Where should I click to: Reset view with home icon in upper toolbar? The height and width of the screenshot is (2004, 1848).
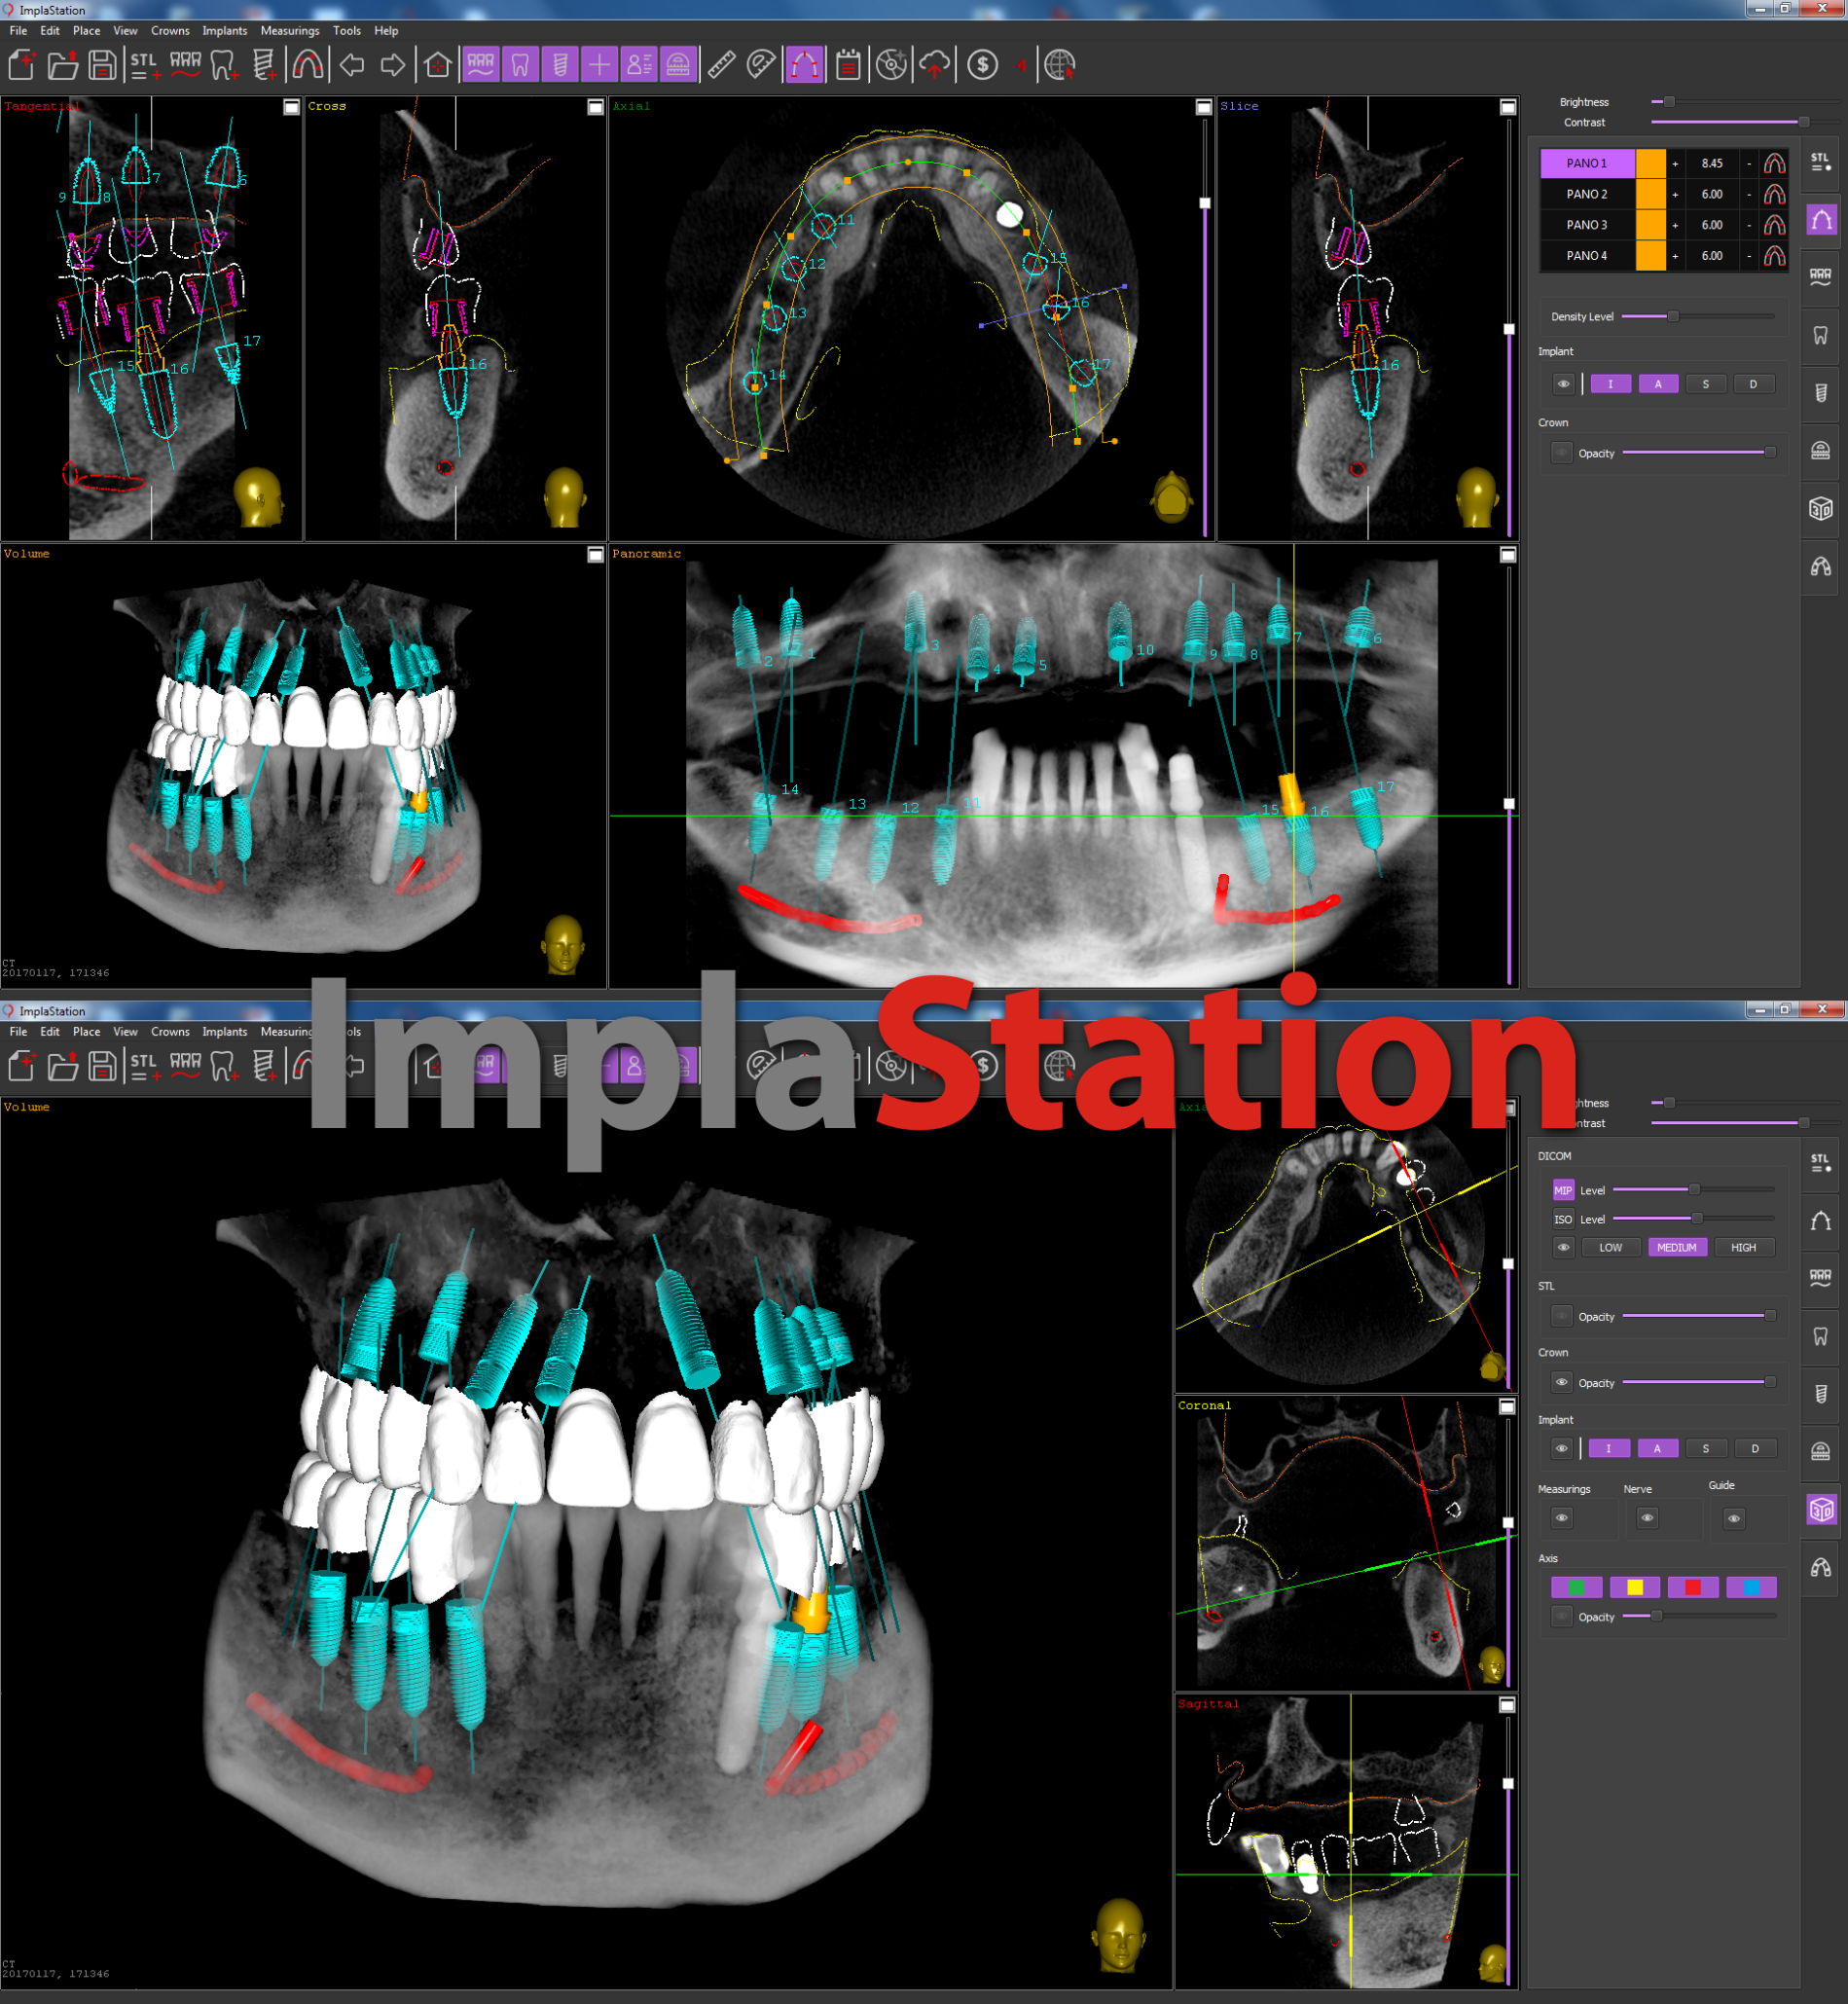[x=437, y=65]
